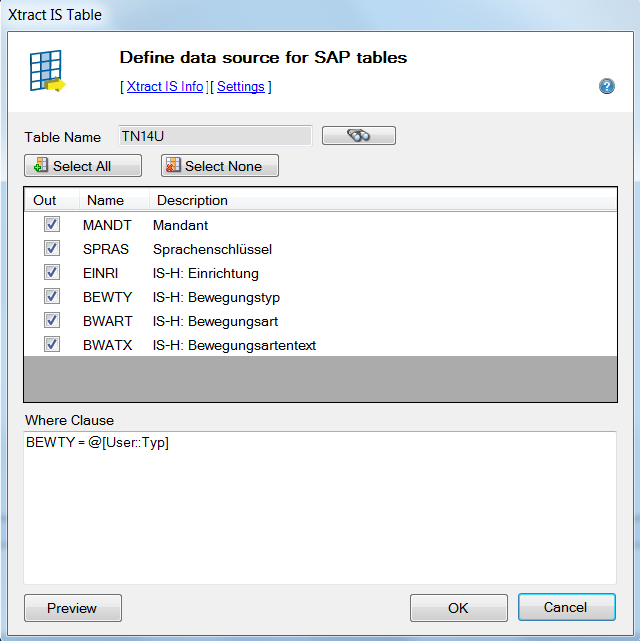Confirm with the OK button
This screenshot has width=640, height=641.
(459, 608)
